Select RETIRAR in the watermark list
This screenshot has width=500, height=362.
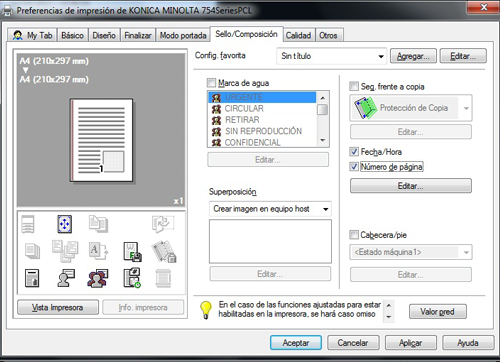pos(262,120)
